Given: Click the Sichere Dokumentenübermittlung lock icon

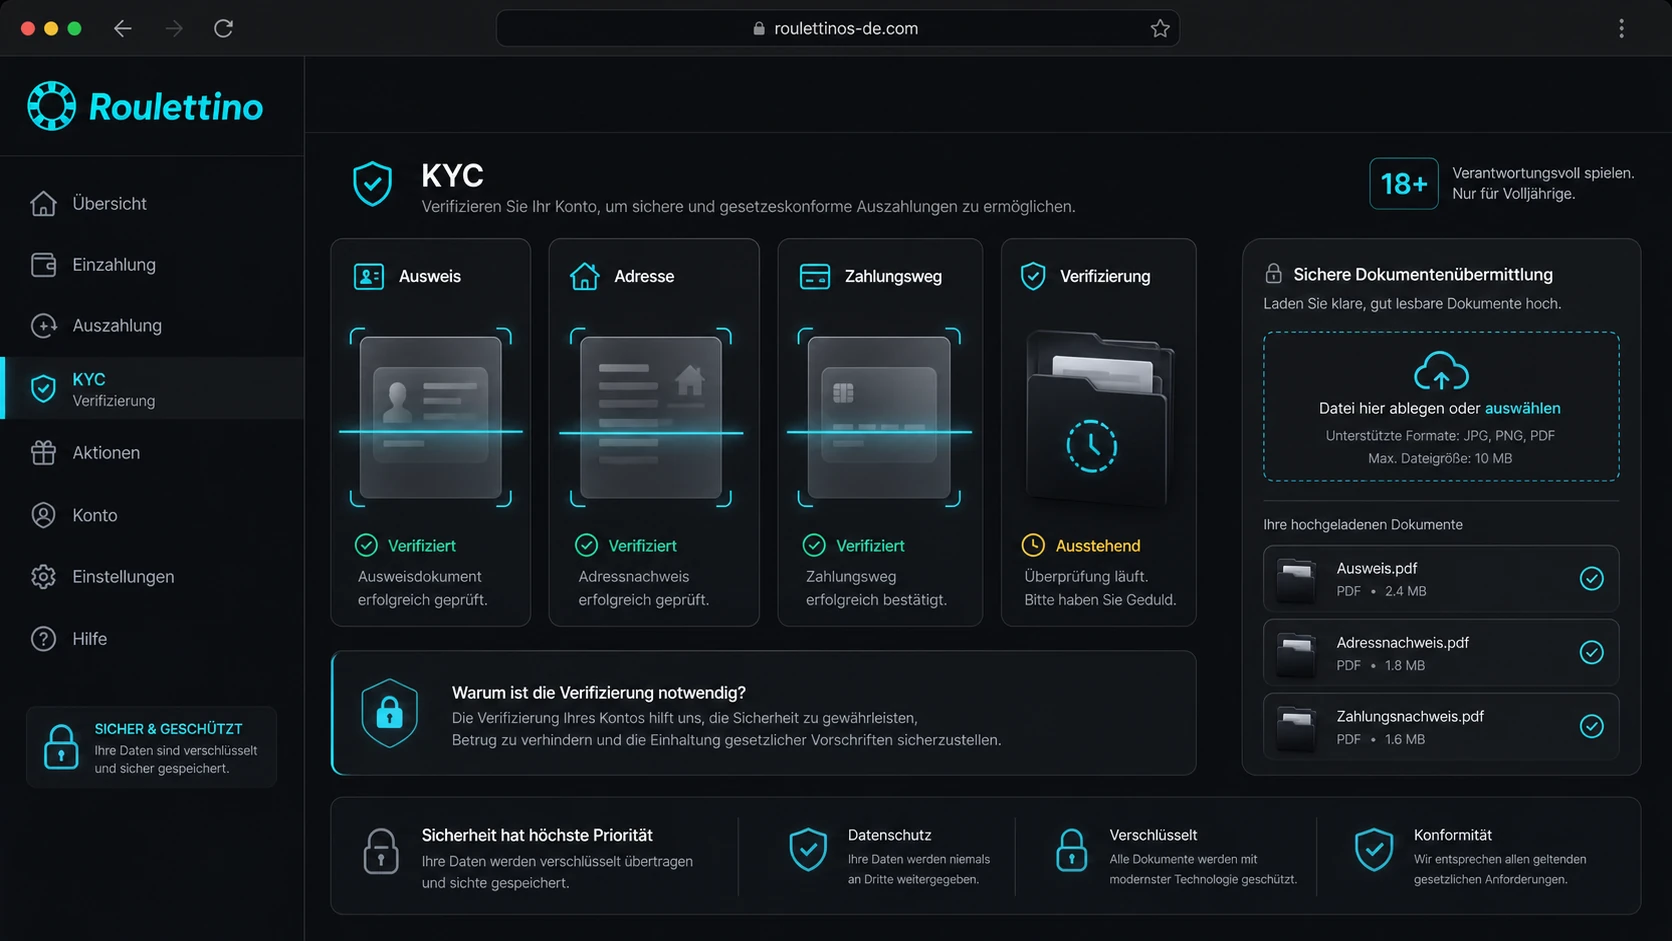Looking at the screenshot, I should click(1273, 274).
